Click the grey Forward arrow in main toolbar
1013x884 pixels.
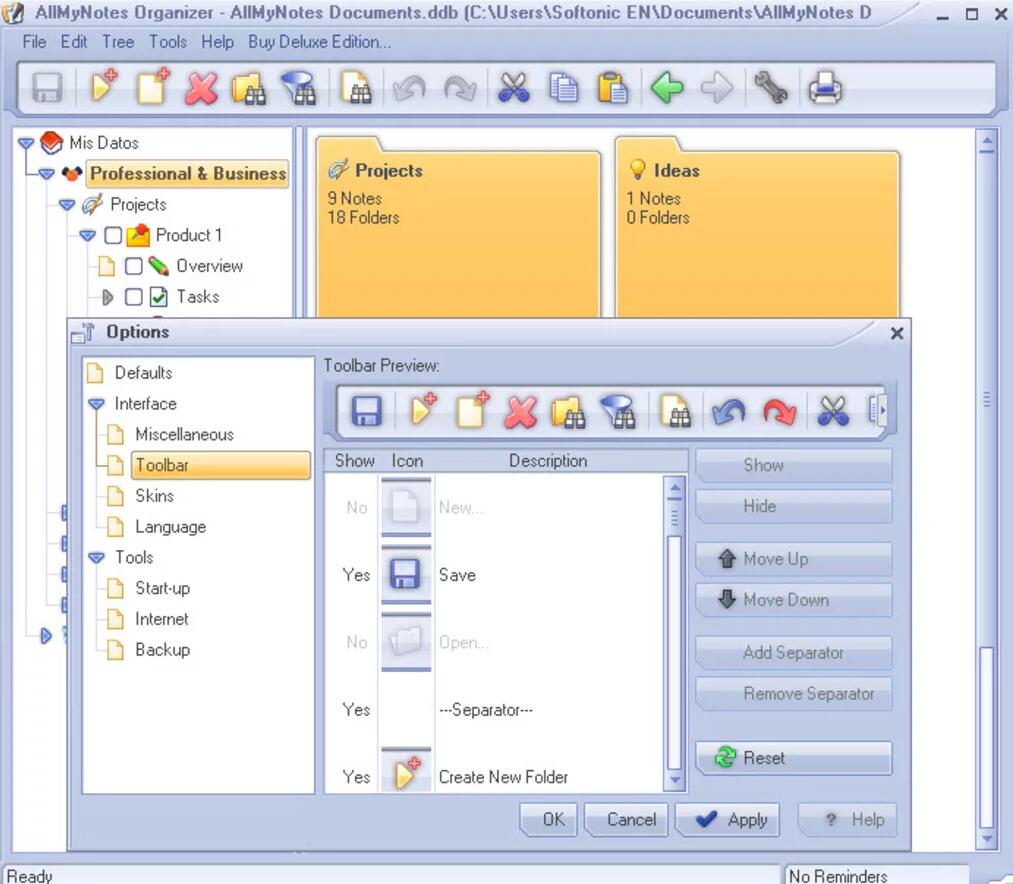pyautogui.click(x=716, y=87)
